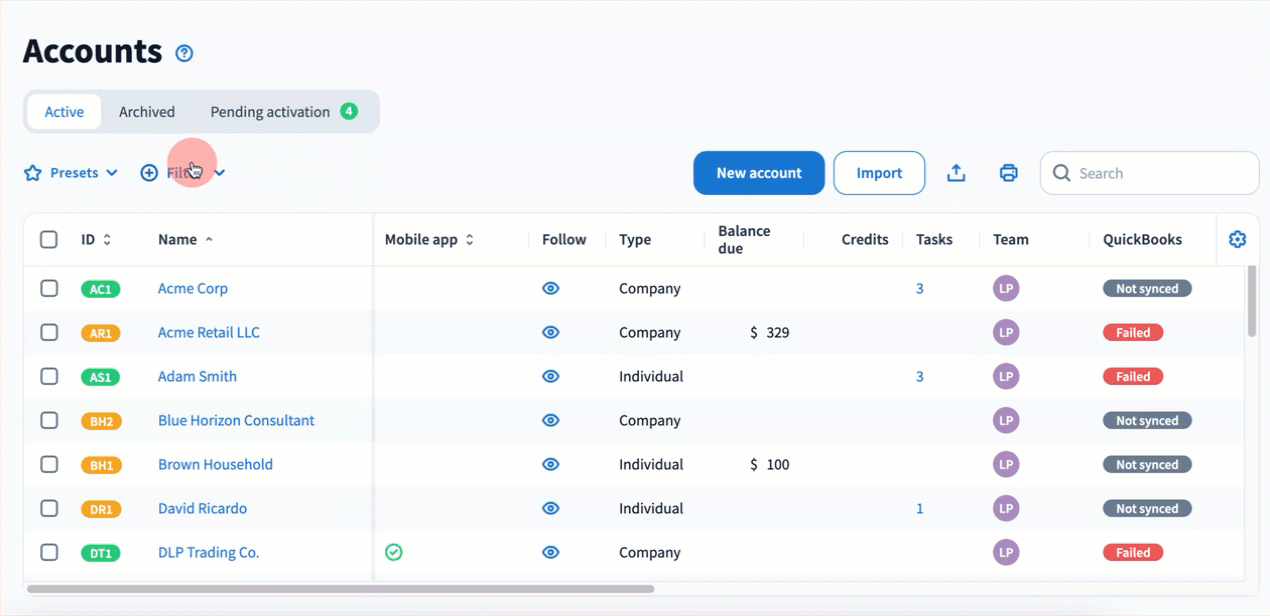
Task: Click the New account button
Action: tap(758, 173)
